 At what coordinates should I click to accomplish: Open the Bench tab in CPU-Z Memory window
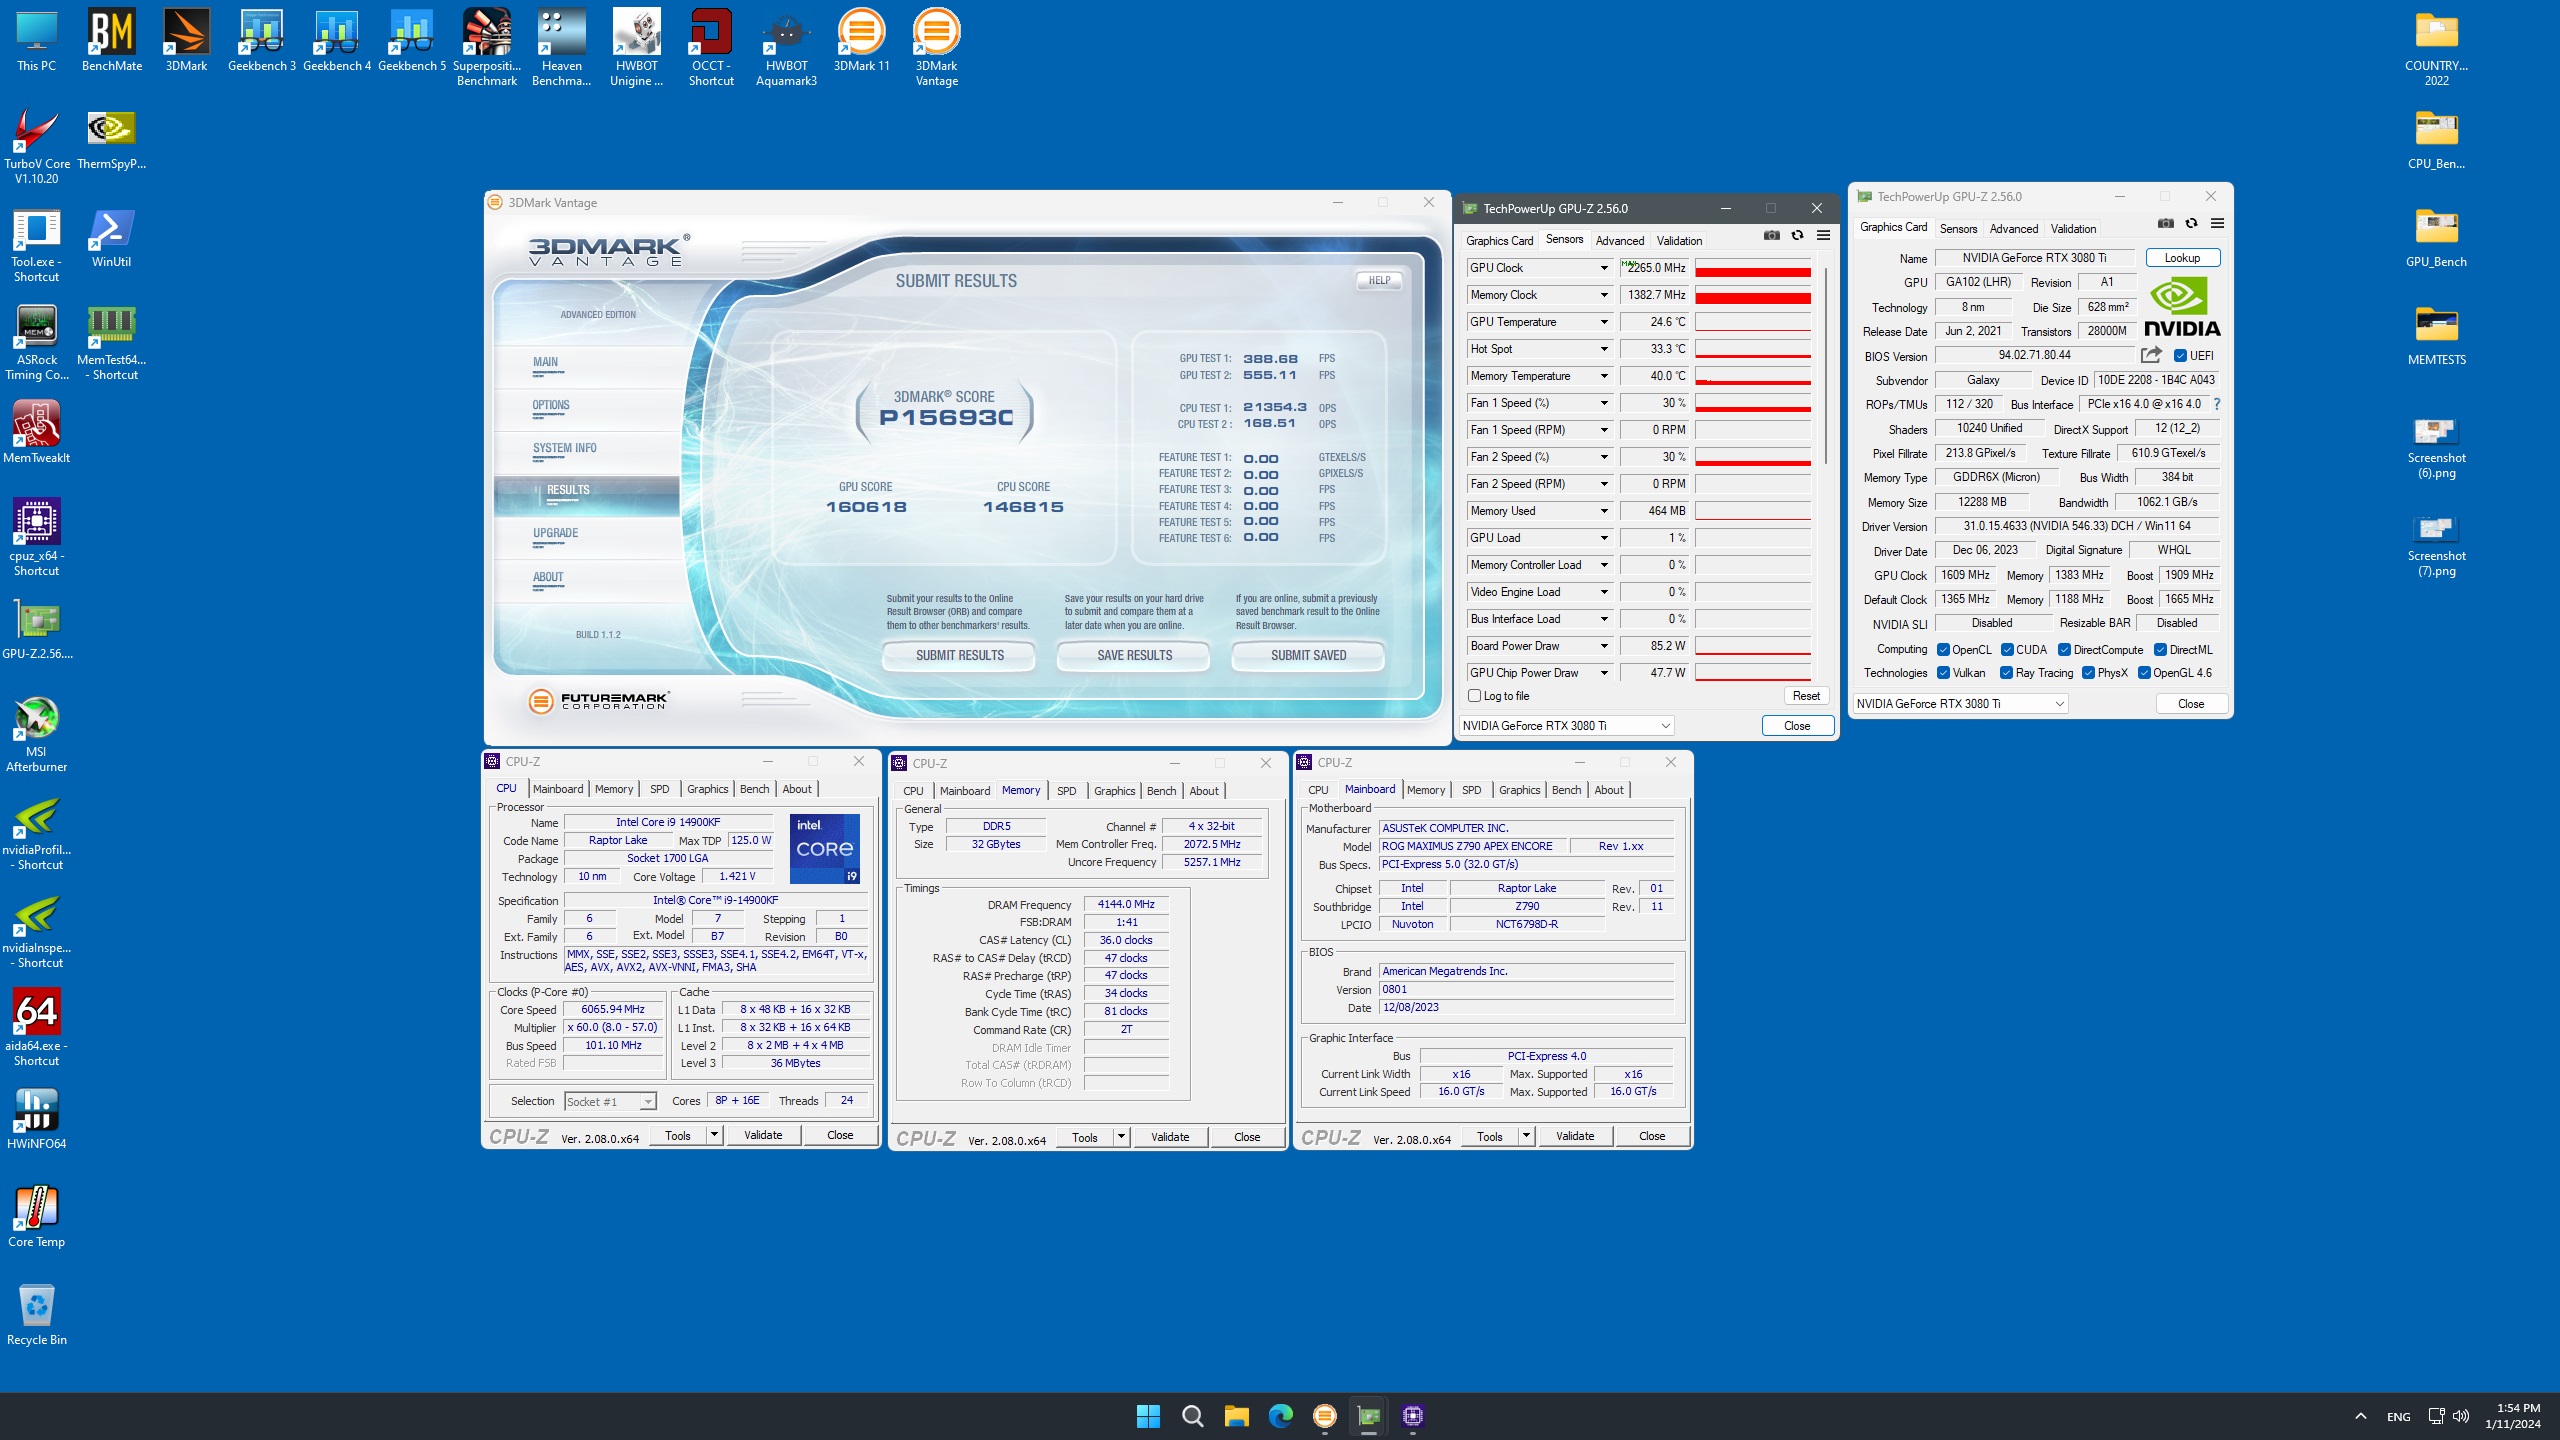click(x=1161, y=791)
